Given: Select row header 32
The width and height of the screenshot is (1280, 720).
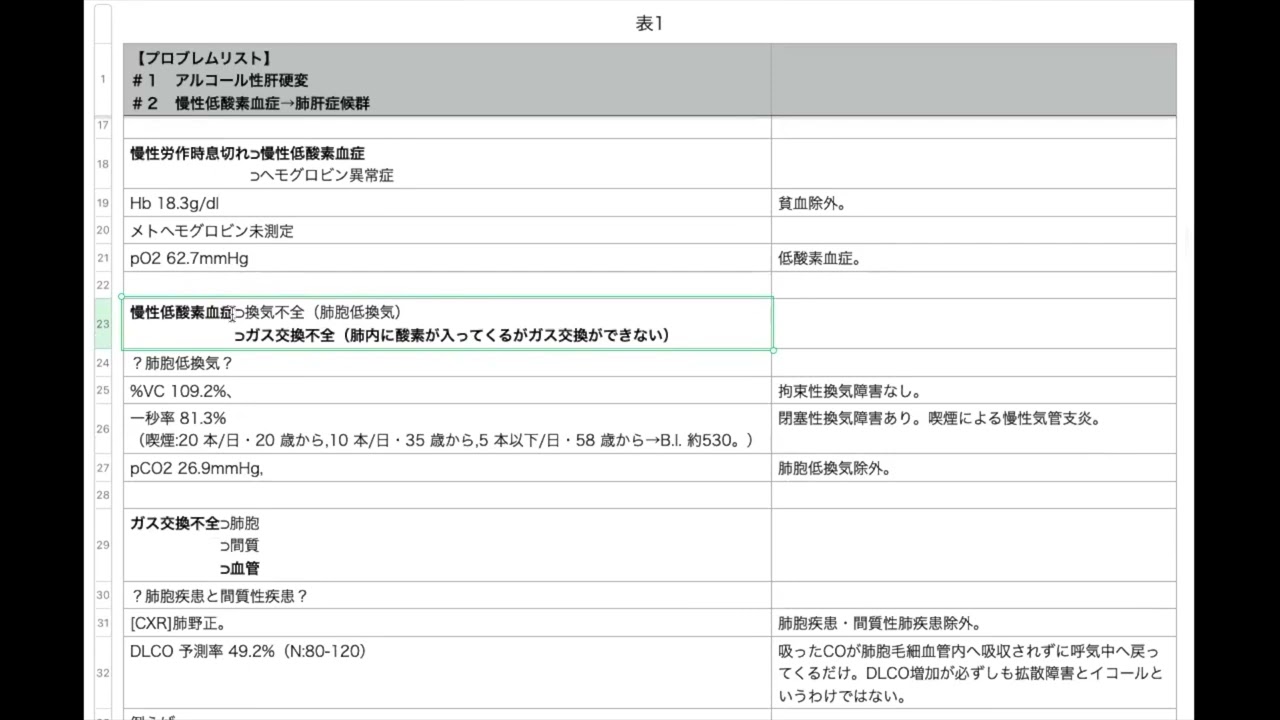Looking at the screenshot, I should (x=103, y=673).
